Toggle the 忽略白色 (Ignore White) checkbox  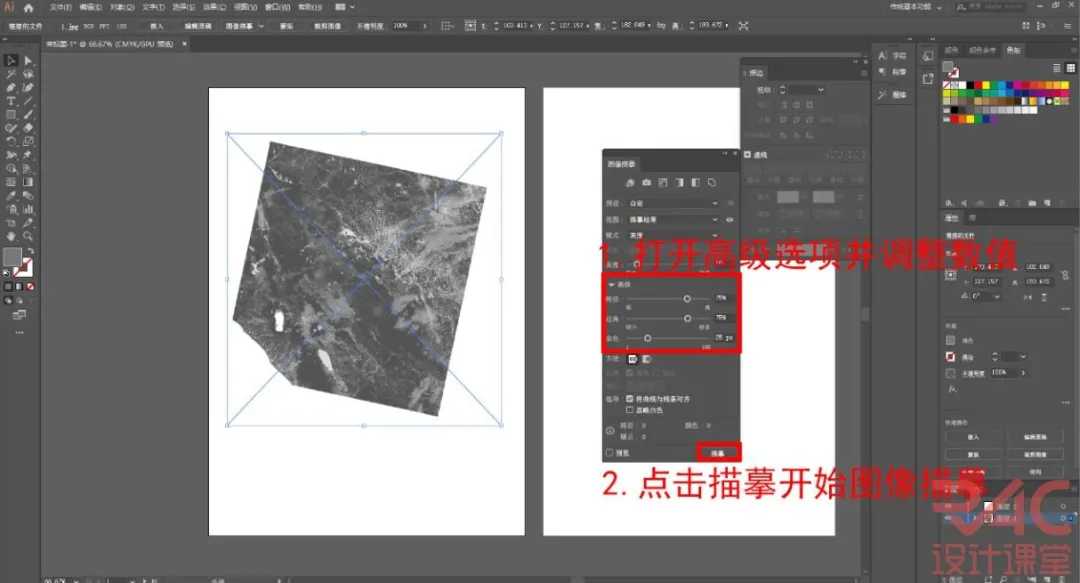629,410
